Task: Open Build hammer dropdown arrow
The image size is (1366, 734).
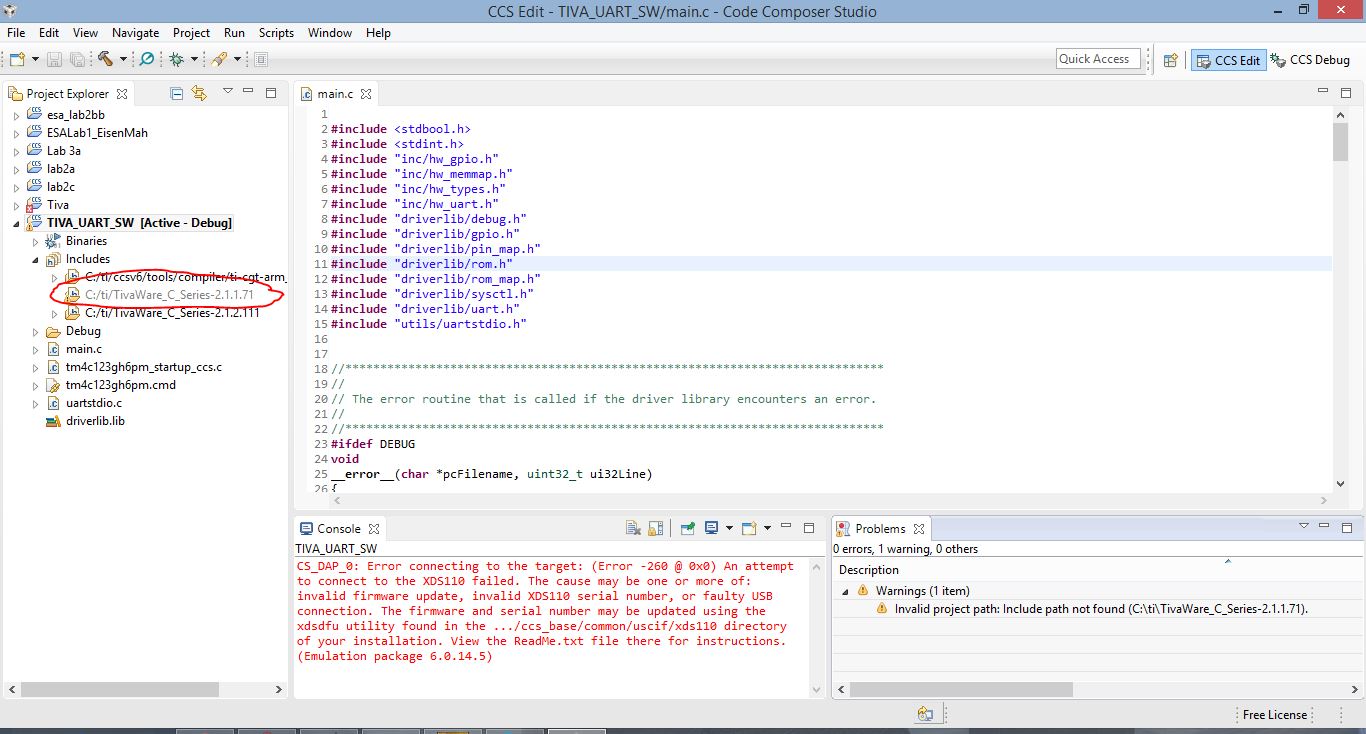Action: tap(122, 60)
